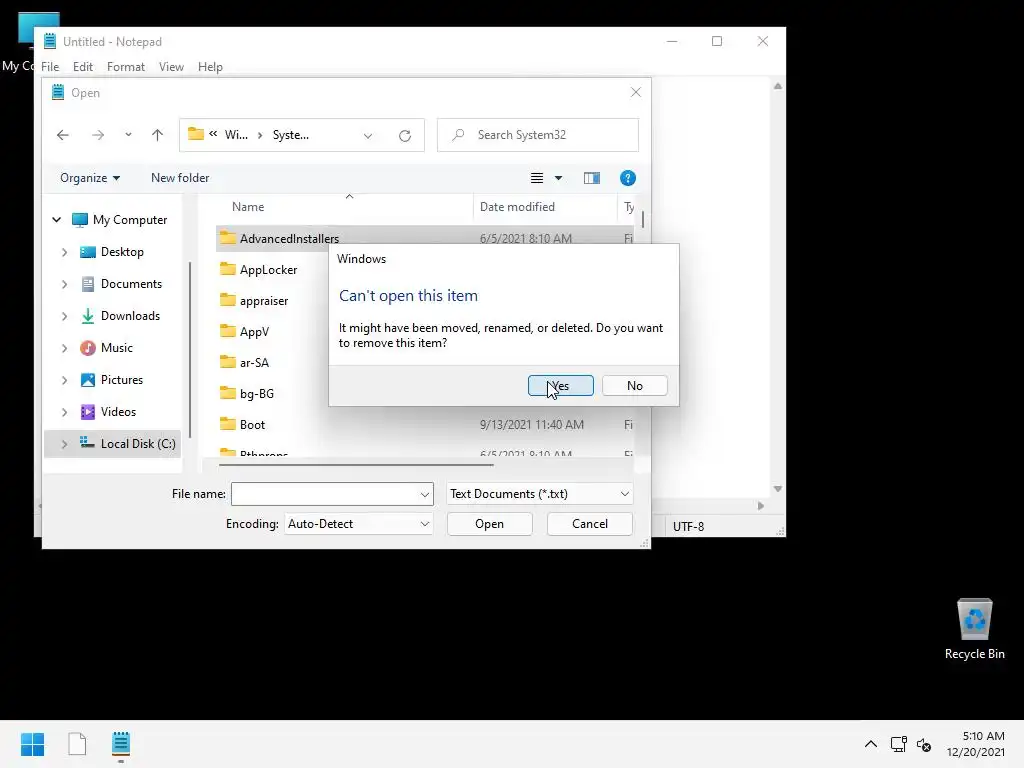Select the bg-BG folder
Image resolution: width=1024 pixels, height=768 pixels.
(257, 394)
